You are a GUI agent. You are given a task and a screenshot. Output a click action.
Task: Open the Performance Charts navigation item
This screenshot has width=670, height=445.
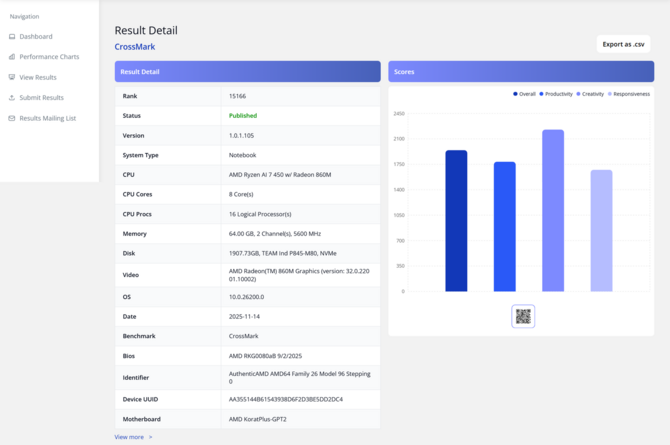(x=49, y=57)
